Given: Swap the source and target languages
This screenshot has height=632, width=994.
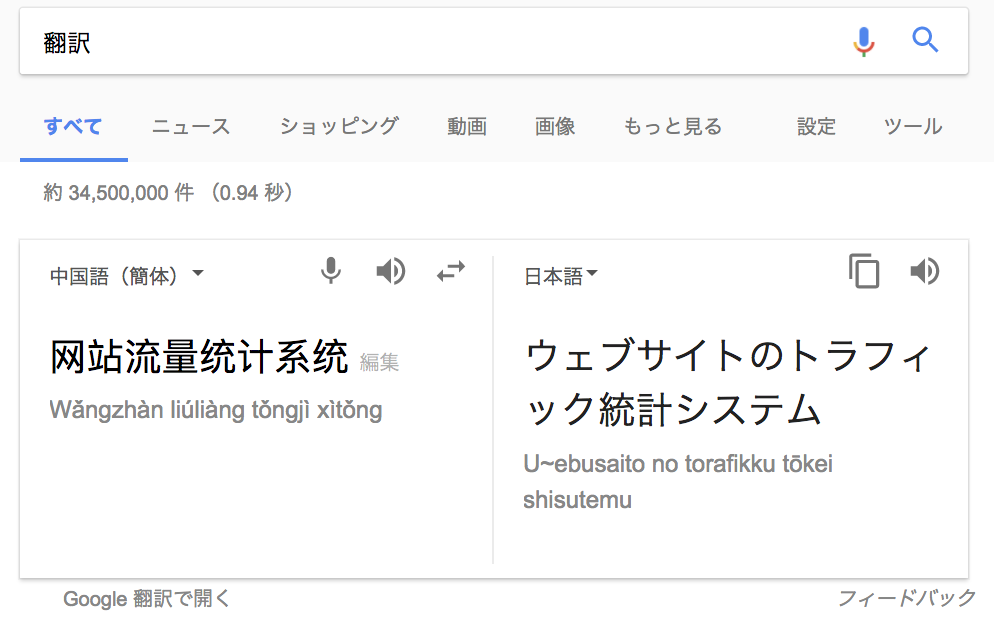Looking at the screenshot, I should coord(451,271).
